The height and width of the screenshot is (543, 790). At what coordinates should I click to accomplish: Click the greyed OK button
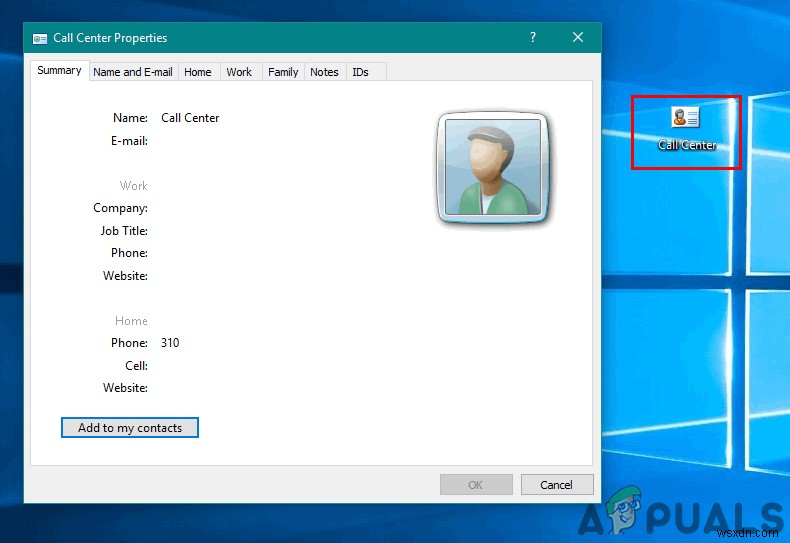476,485
